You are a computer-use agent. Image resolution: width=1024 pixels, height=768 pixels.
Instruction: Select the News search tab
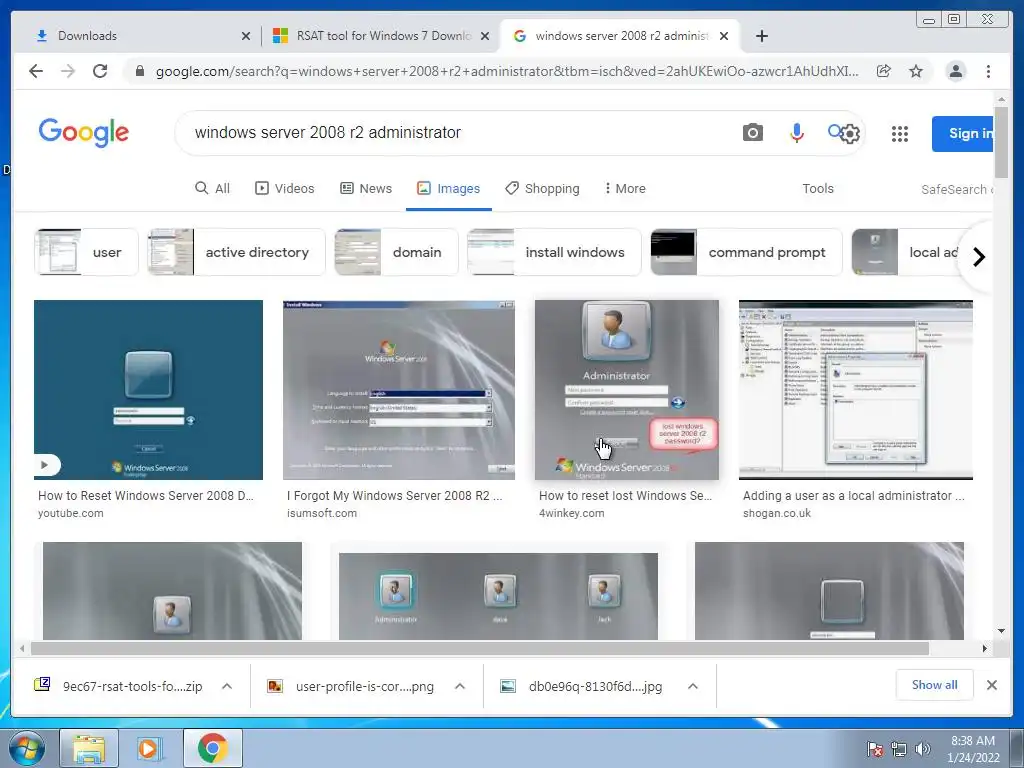pos(366,188)
